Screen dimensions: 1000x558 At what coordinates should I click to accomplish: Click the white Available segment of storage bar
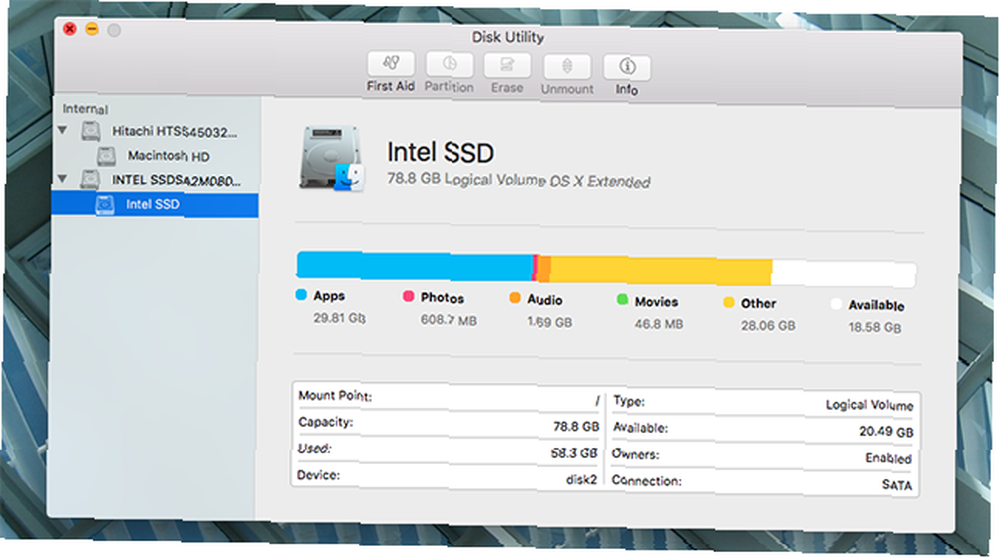coord(844,274)
